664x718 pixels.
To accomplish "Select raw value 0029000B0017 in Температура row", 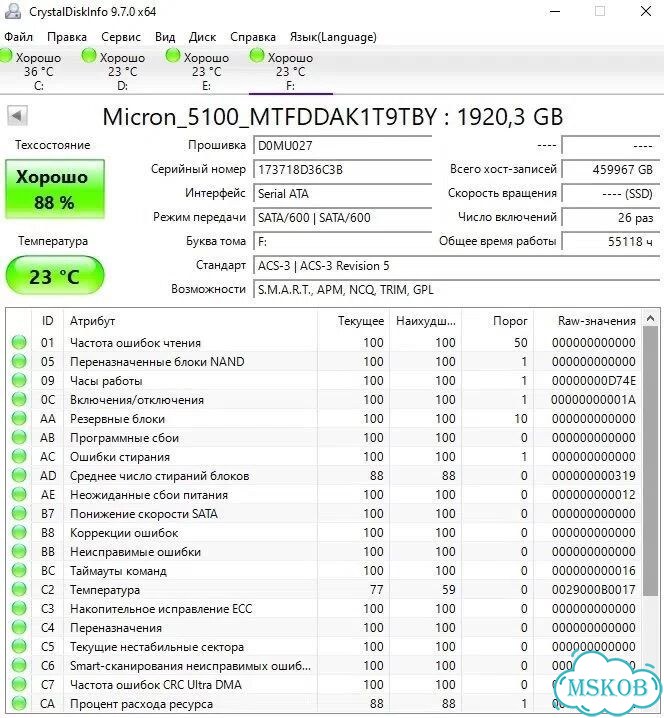I will pyautogui.click(x=593, y=590).
